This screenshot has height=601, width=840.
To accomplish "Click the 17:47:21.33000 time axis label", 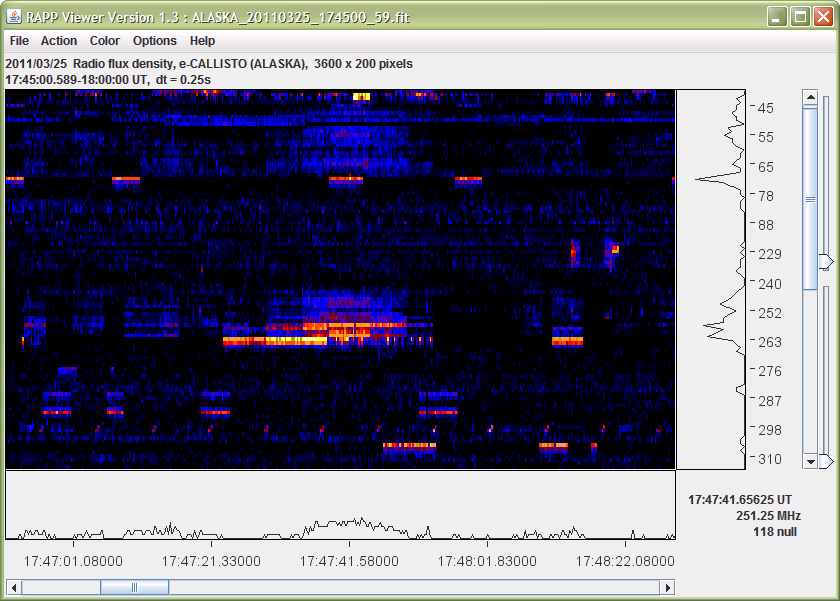I will coord(211,561).
